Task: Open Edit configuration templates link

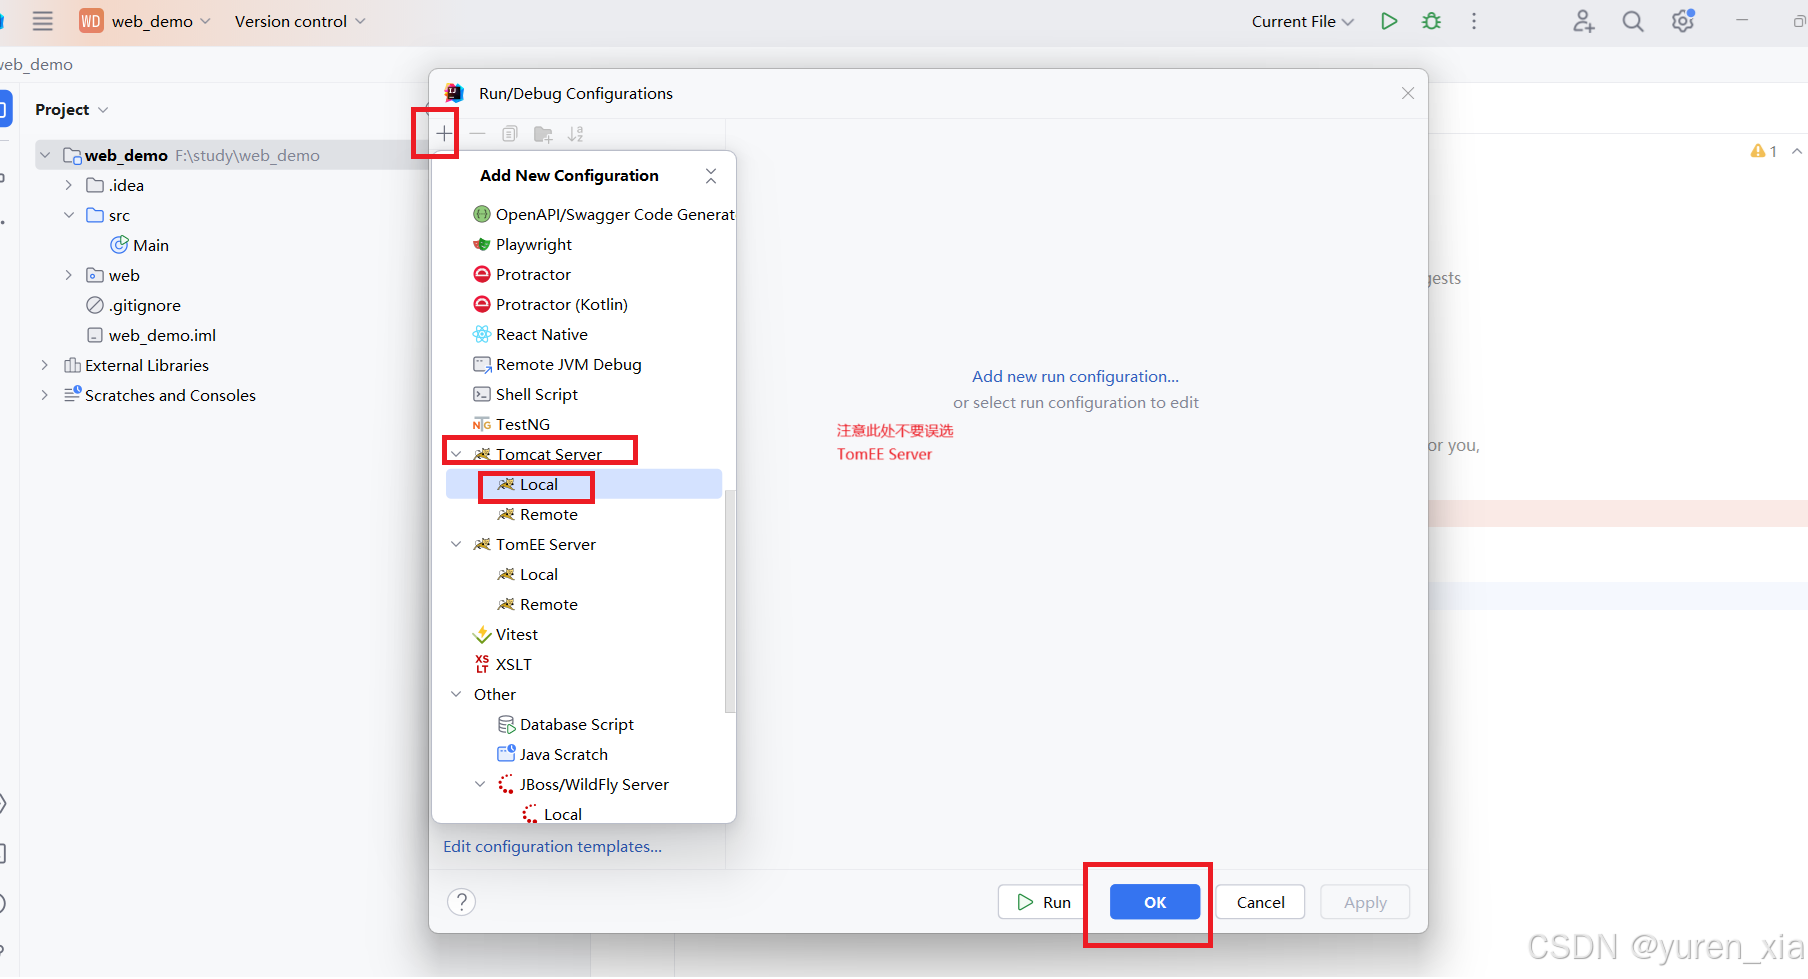Action: tap(552, 847)
